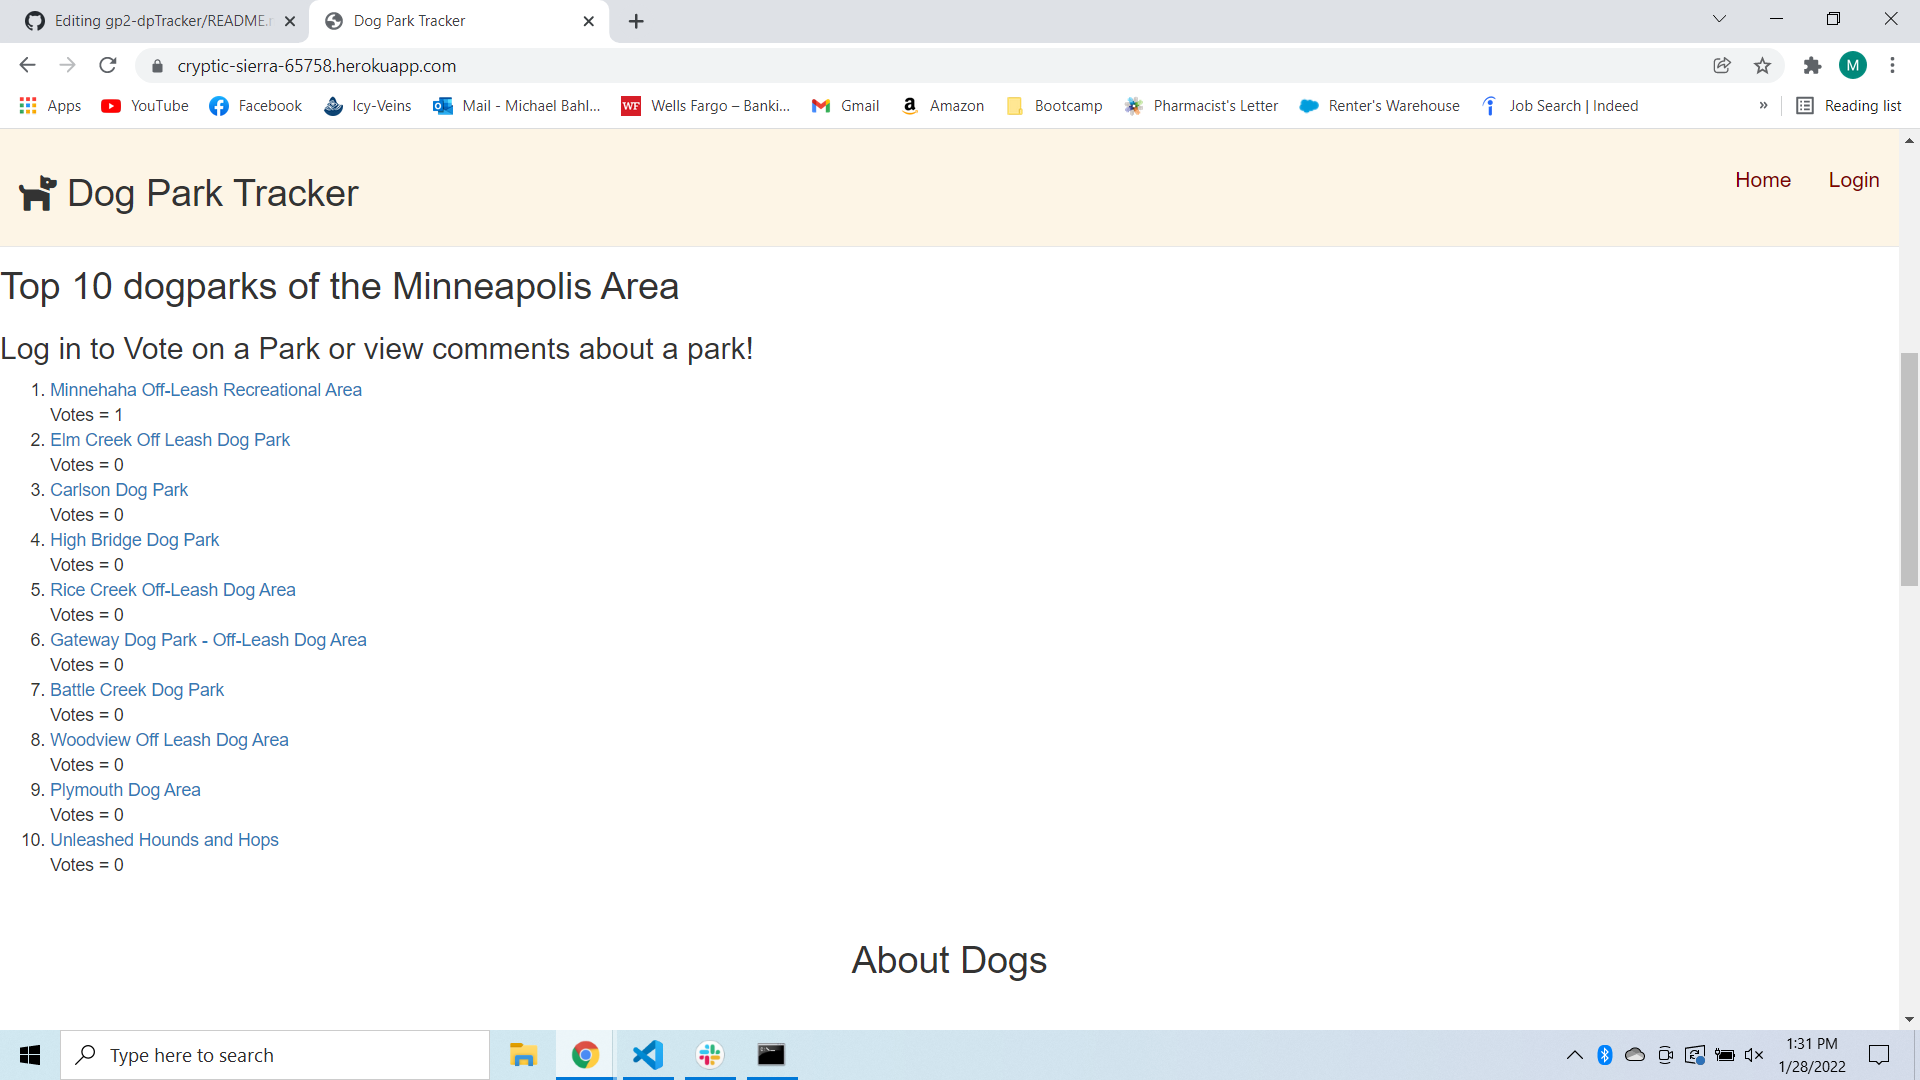Switch to Editing gp2-dpTracker README tab
The width and height of the screenshot is (1920, 1080).
160,21
